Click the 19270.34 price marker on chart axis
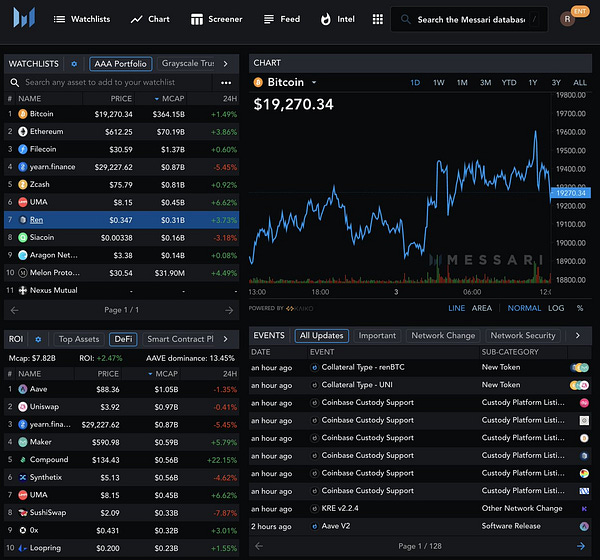Screen dimensions: 600x560 pyautogui.click(x=571, y=193)
